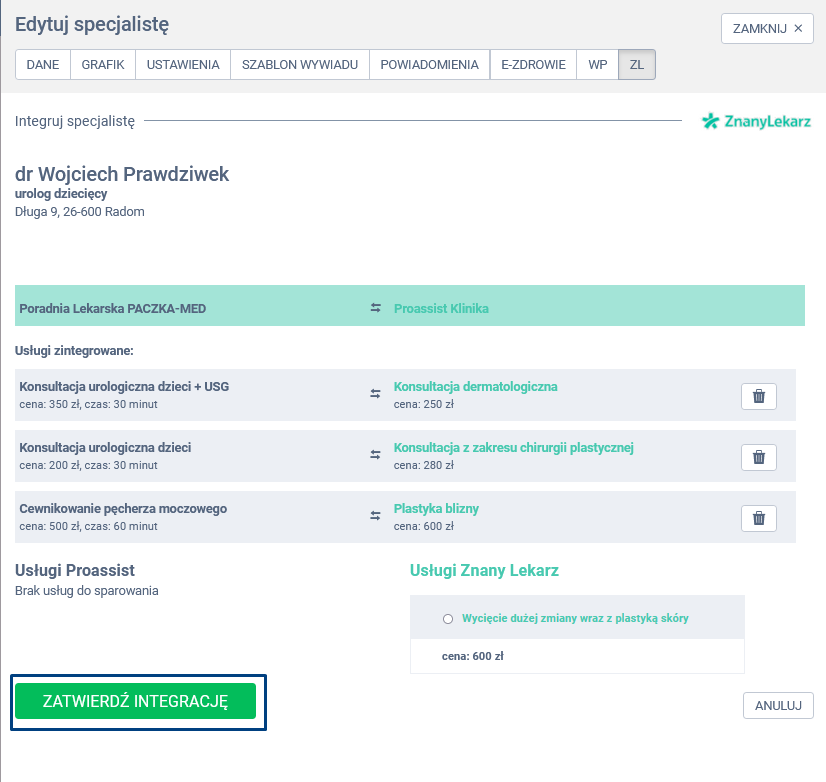Click swap arrows icon beside Proassist Klinika
This screenshot has width=826, height=782.
pos(376,308)
